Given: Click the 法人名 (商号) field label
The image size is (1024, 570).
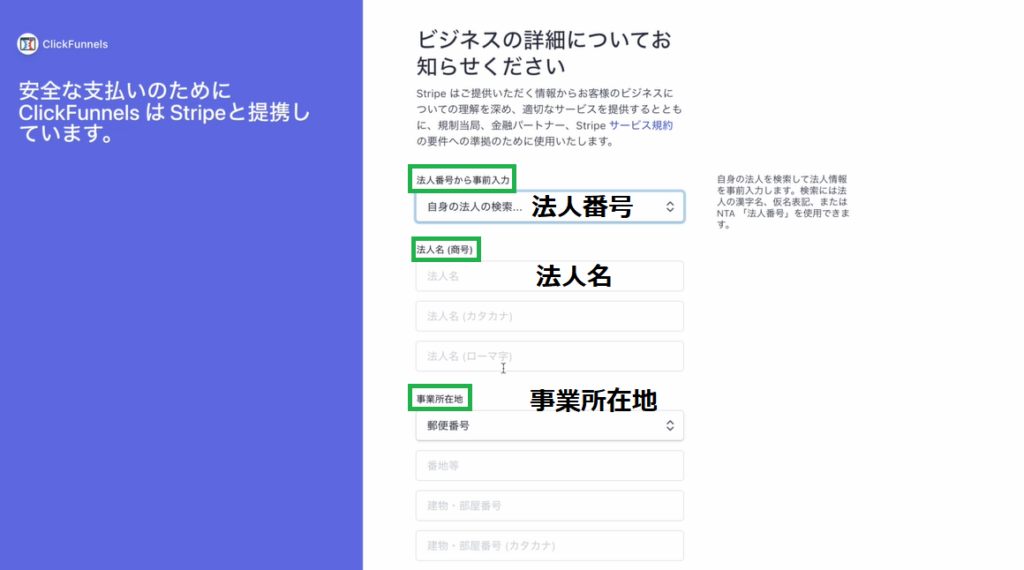Looking at the screenshot, I should coord(445,249).
